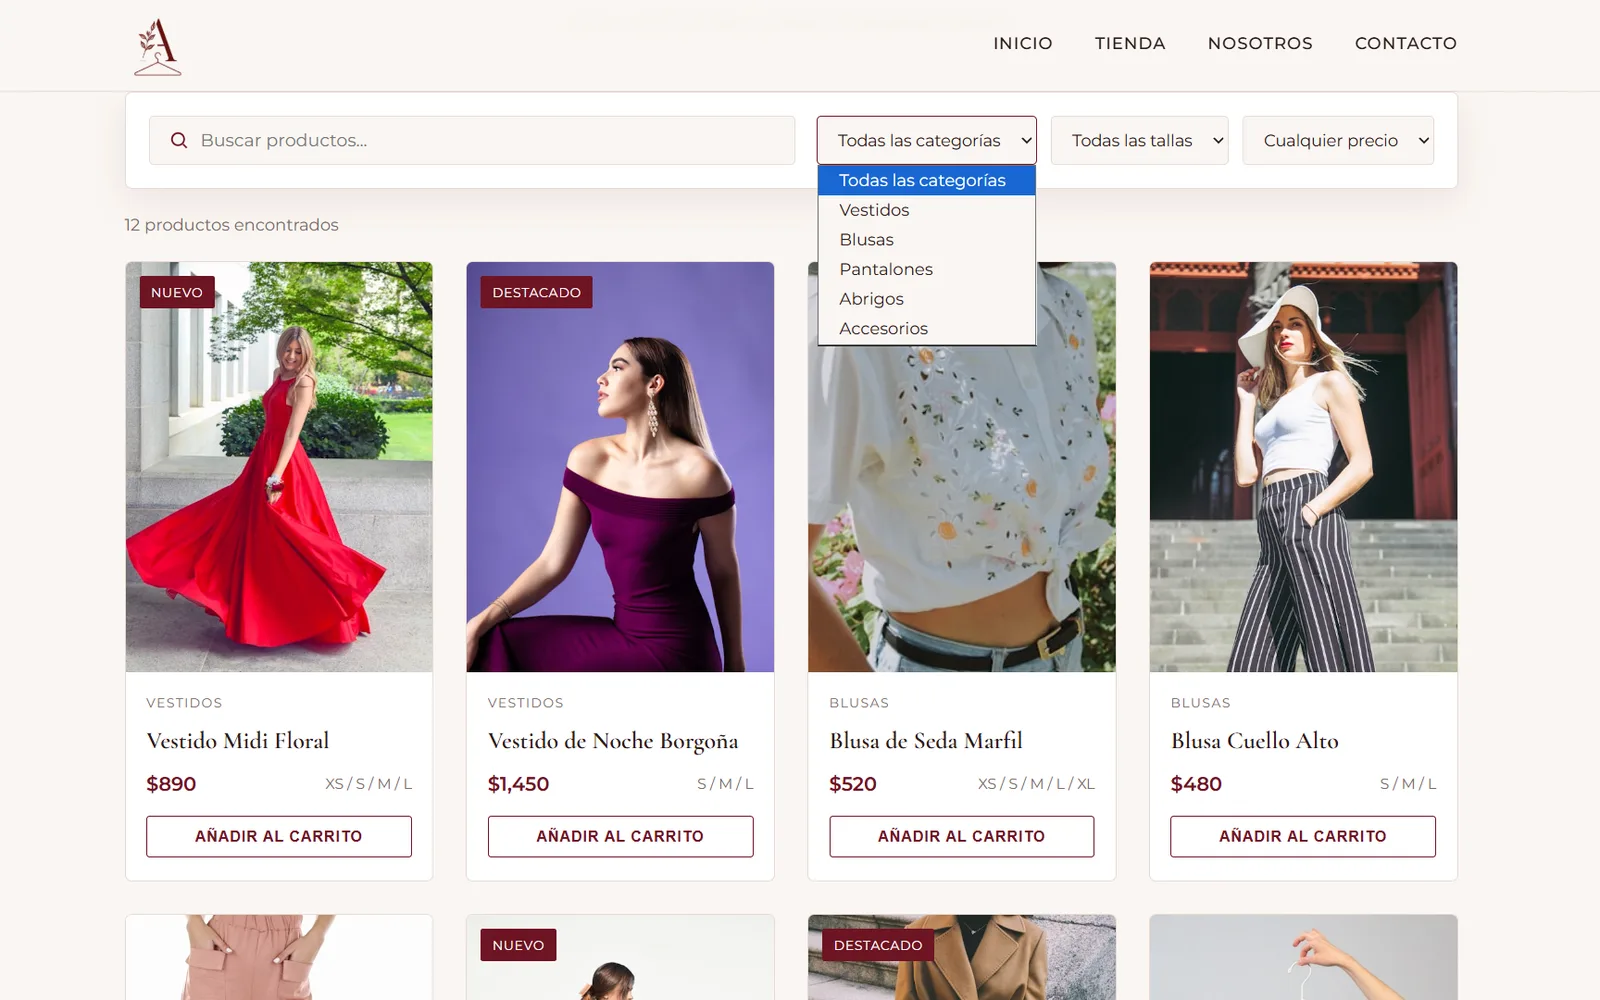Image resolution: width=1600 pixels, height=1000 pixels.
Task: Visit the CONTACTO page
Action: point(1405,43)
